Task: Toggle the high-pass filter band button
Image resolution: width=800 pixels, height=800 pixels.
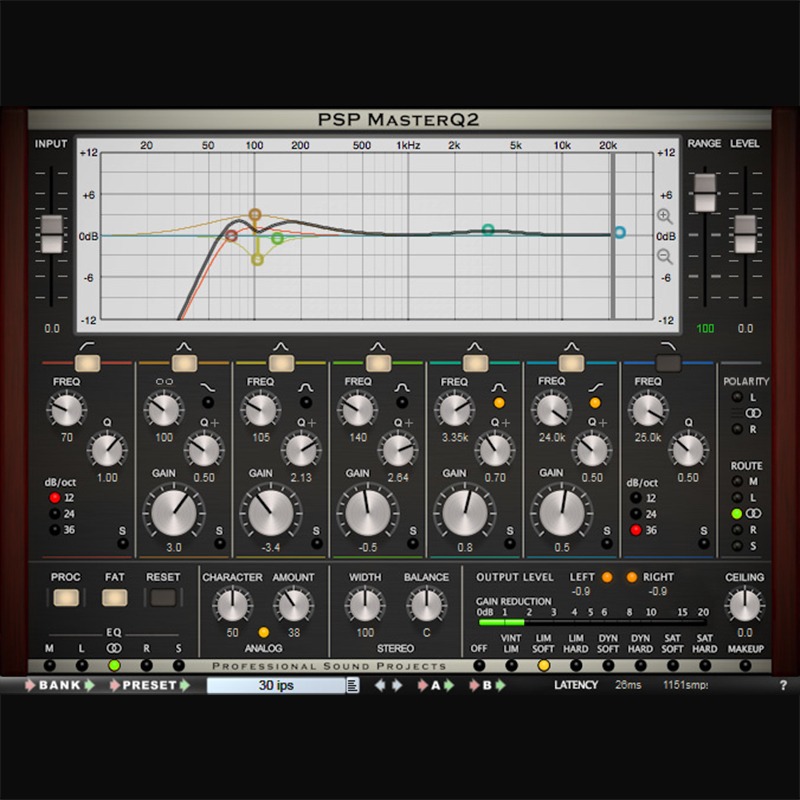Action: click(87, 363)
